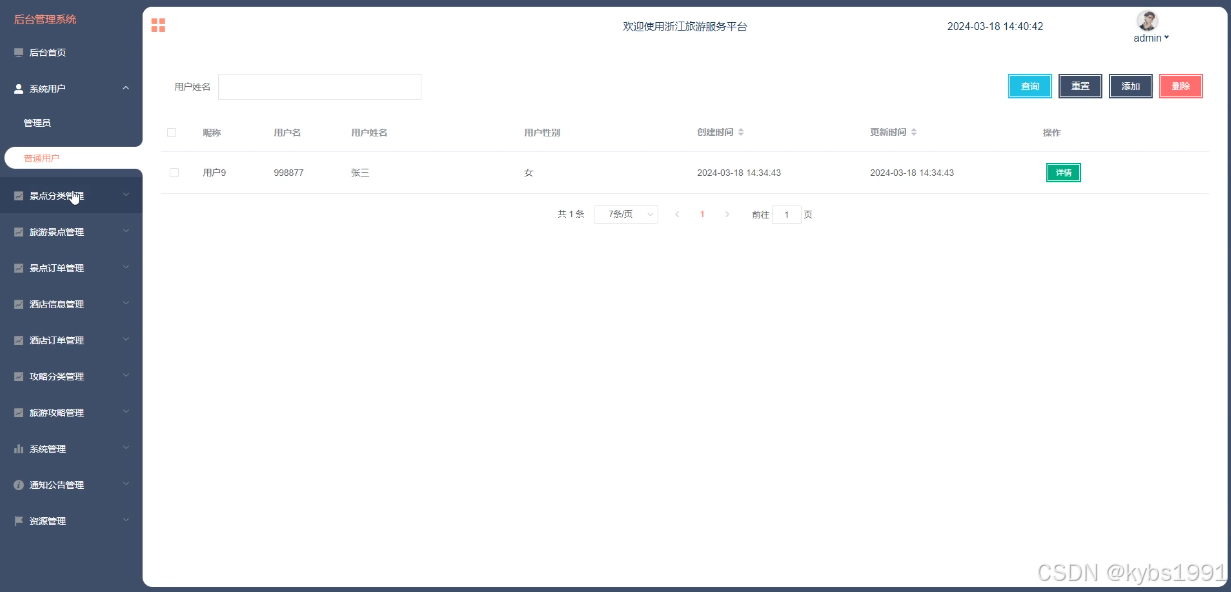
Task: Click the 通知公告管理 info icon
Action: pyautogui.click(x=18, y=485)
